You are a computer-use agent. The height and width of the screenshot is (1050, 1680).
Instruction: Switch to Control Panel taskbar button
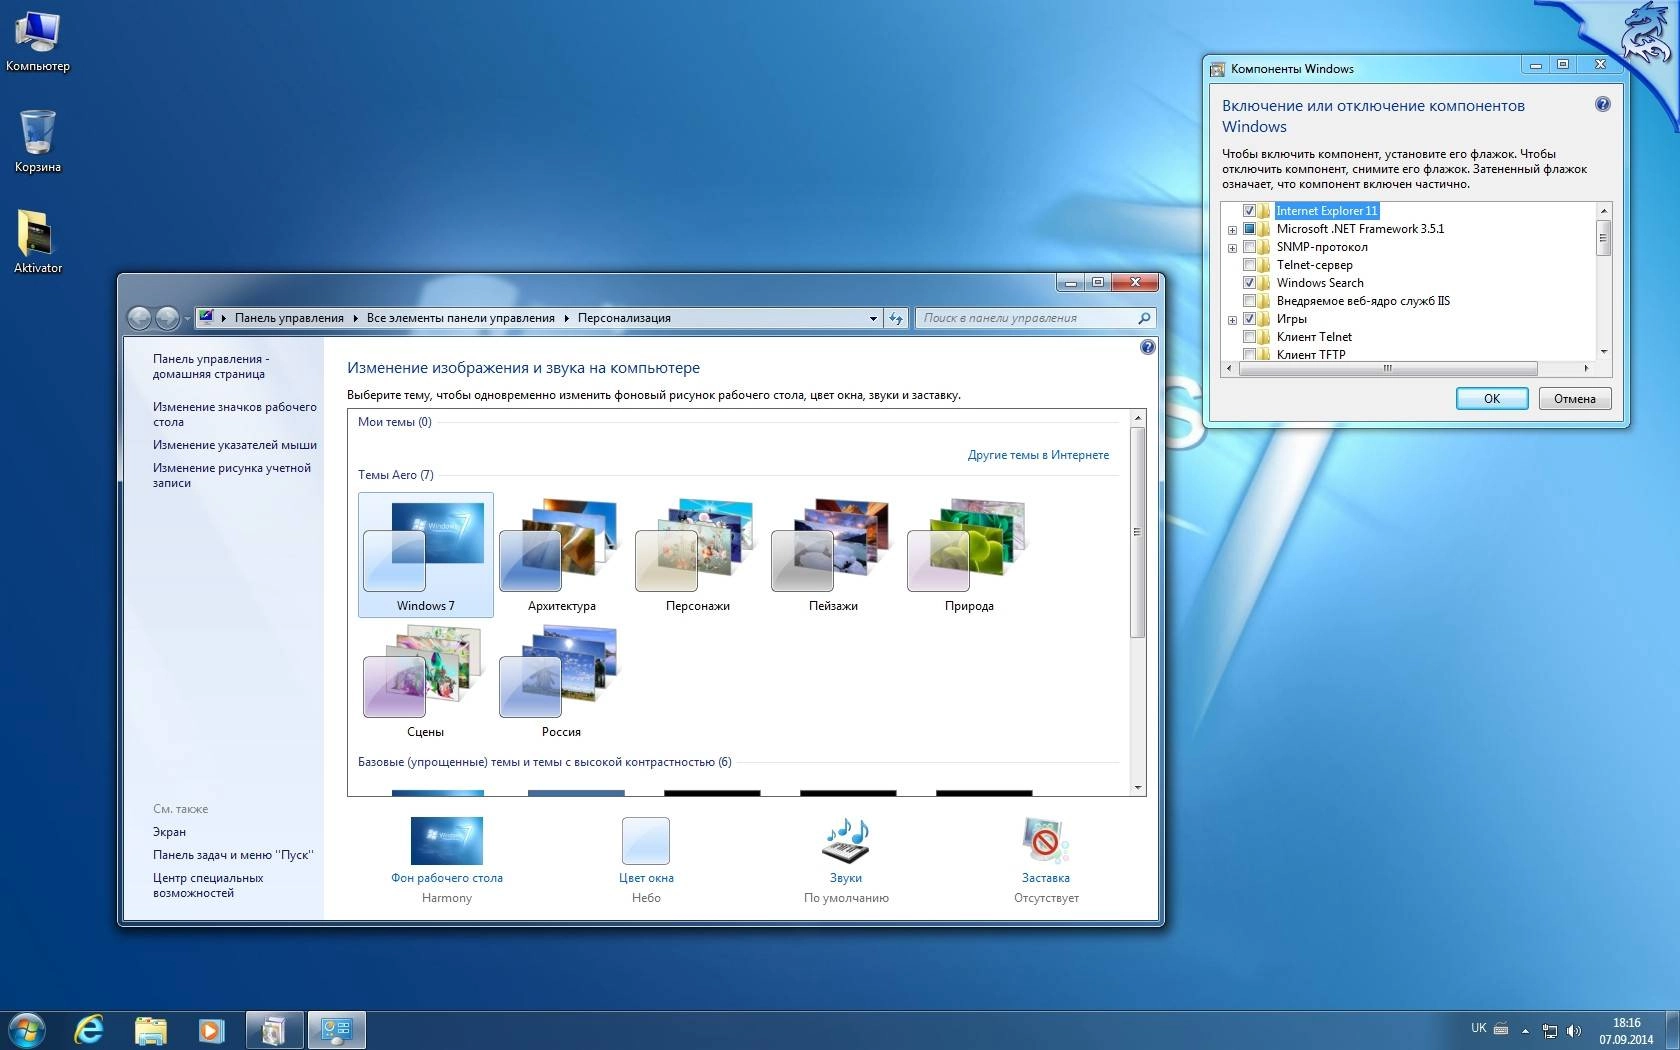click(337, 1030)
